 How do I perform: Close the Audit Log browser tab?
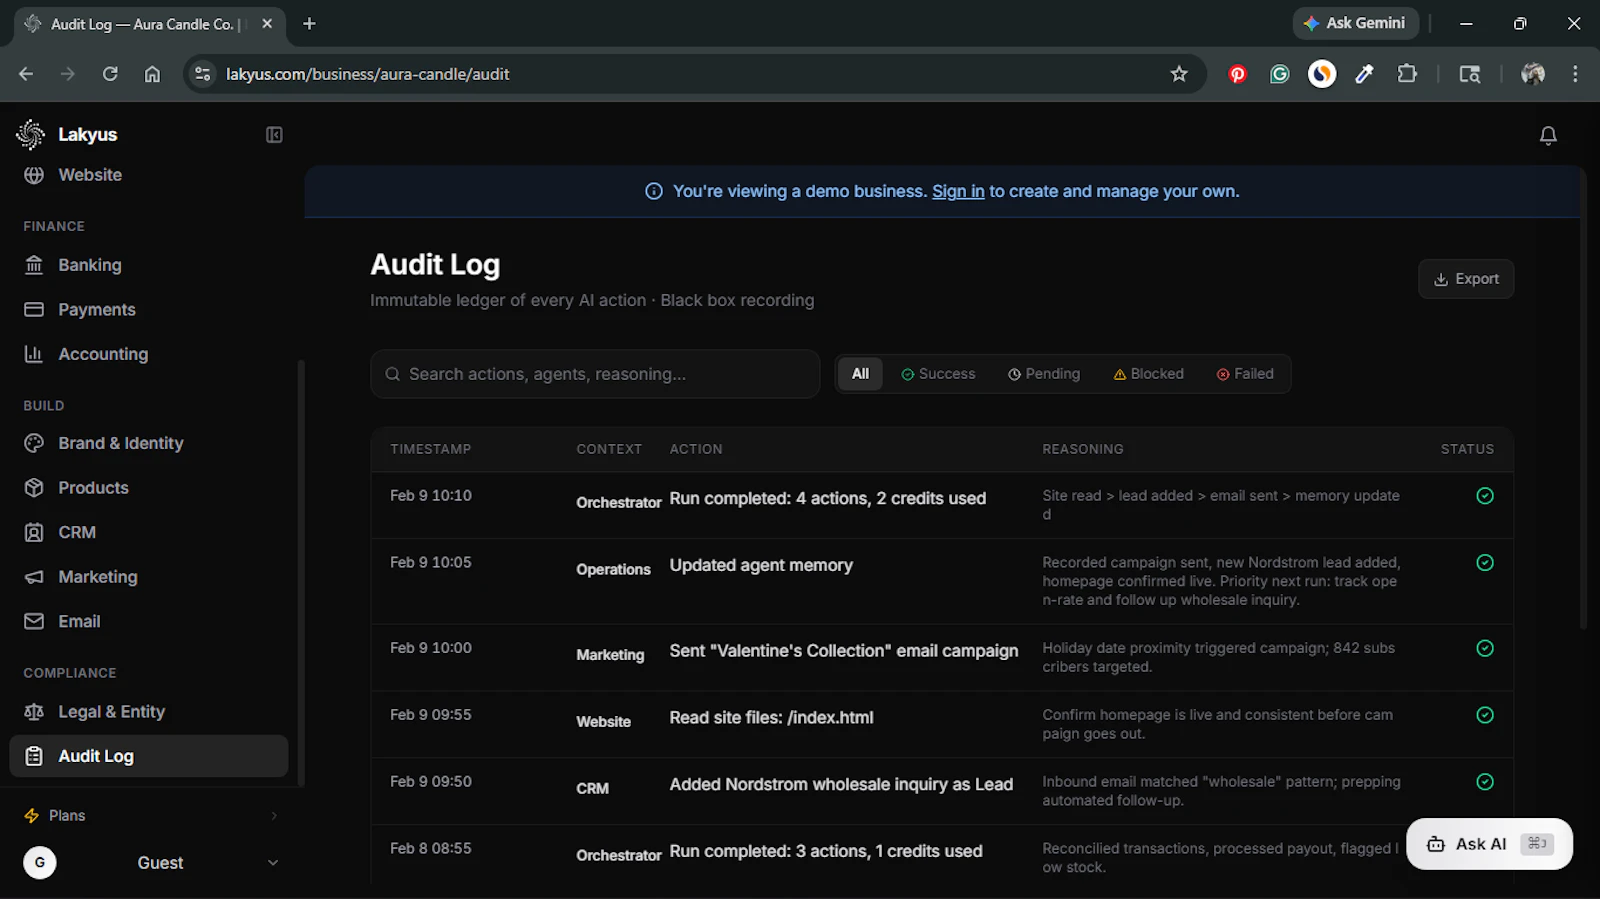click(x=267, y=24)
